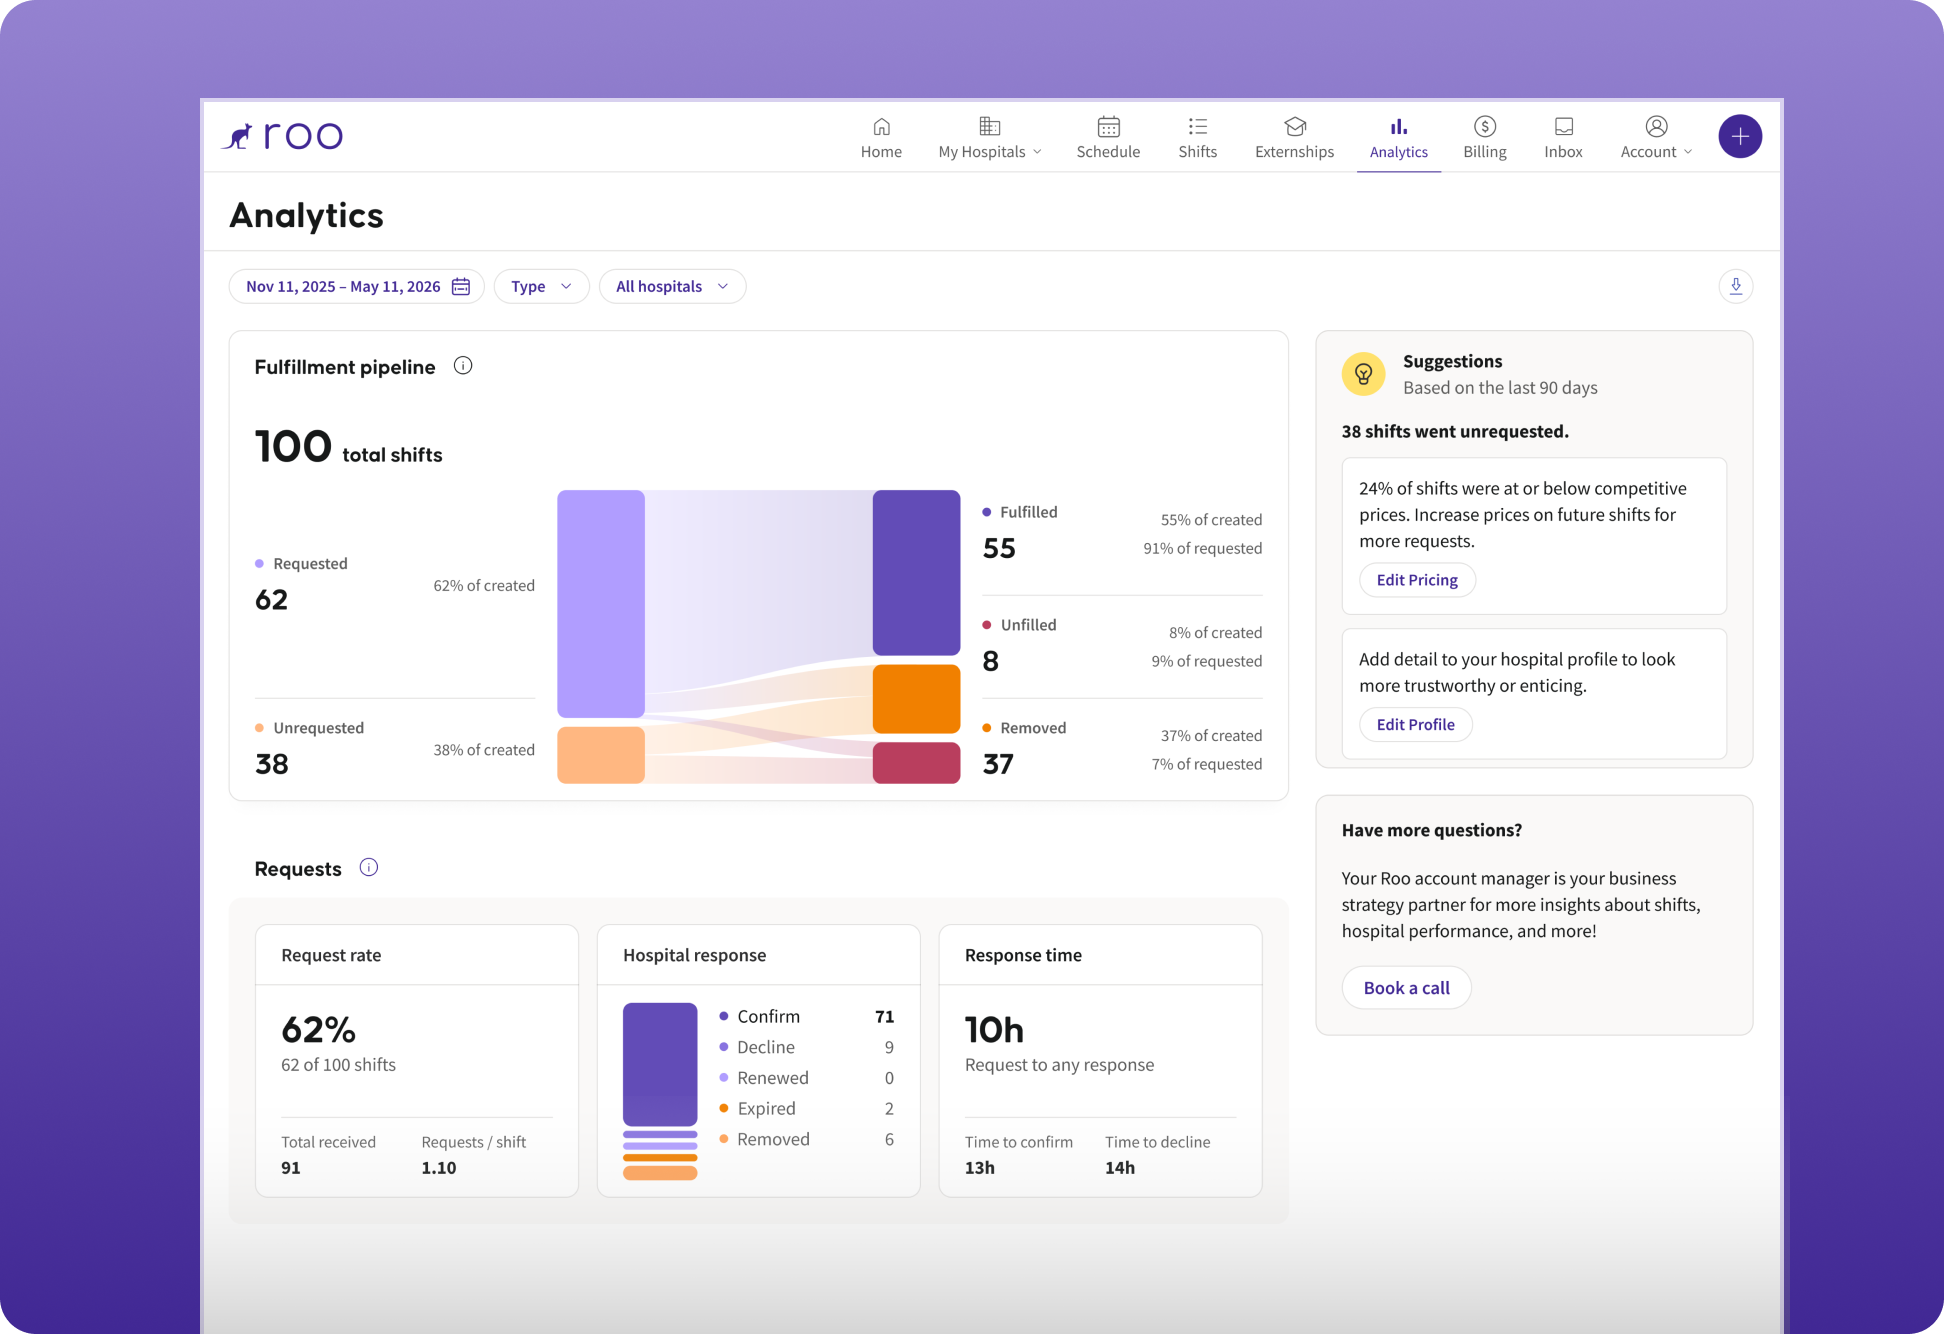Click the Renewed legend row
The width and height of the screenshot is (1944, 1334).
tap(806, 1078)
